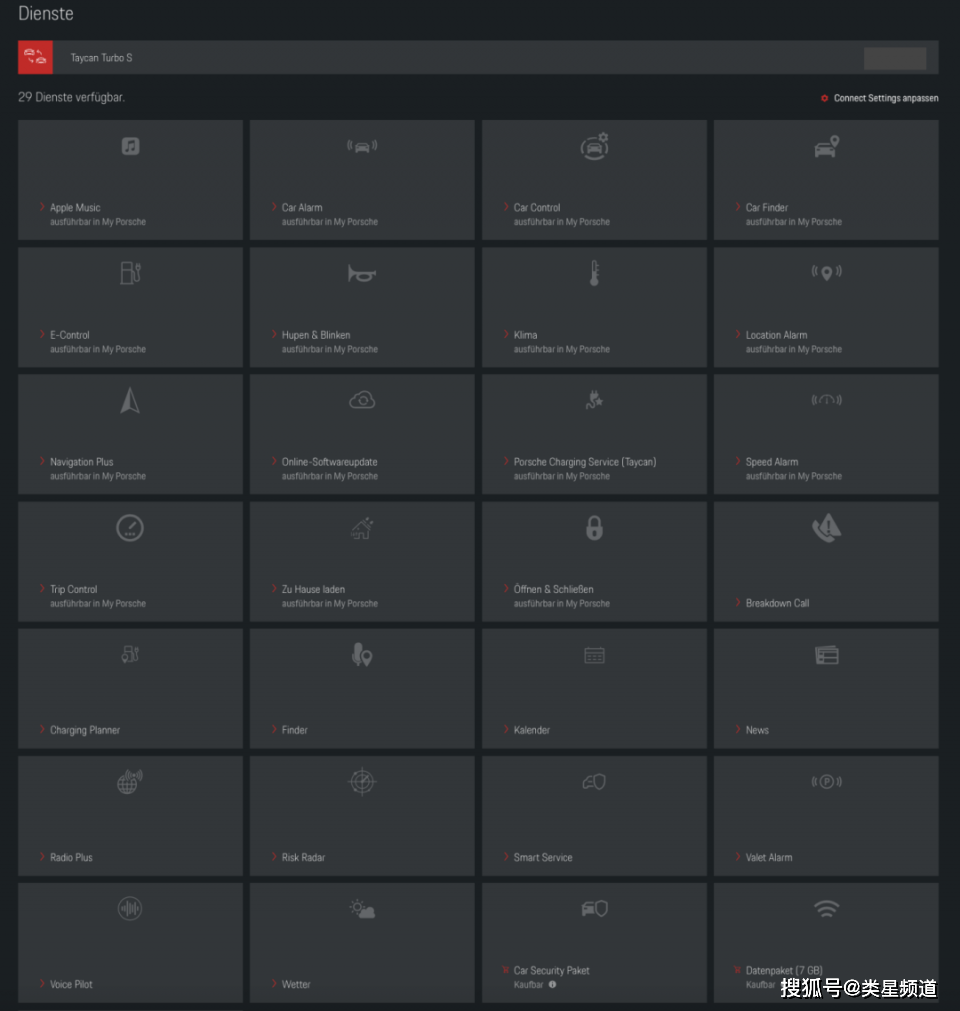Open the Valet Alarm link
The image size is (960, 1011).
point(769,858)
